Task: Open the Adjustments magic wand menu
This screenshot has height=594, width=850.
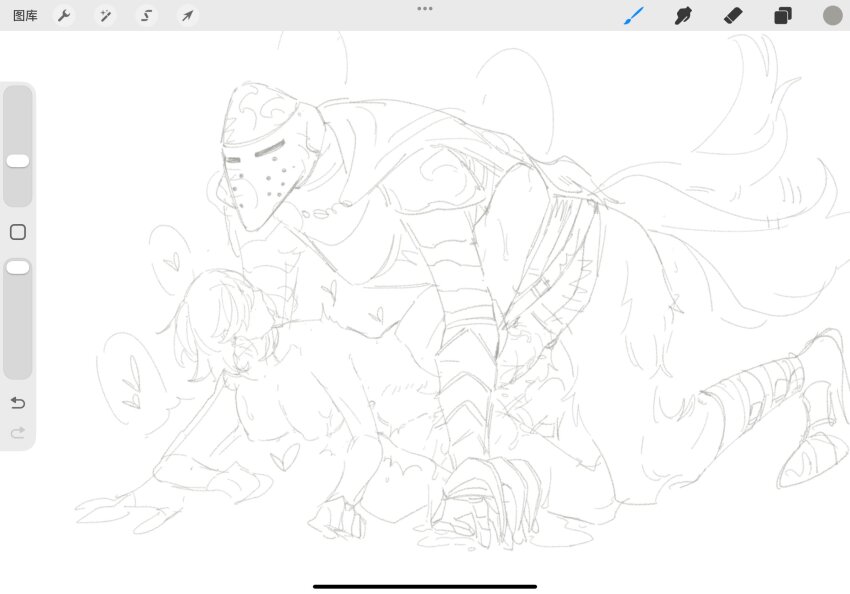Action: (x=105, y=16)
